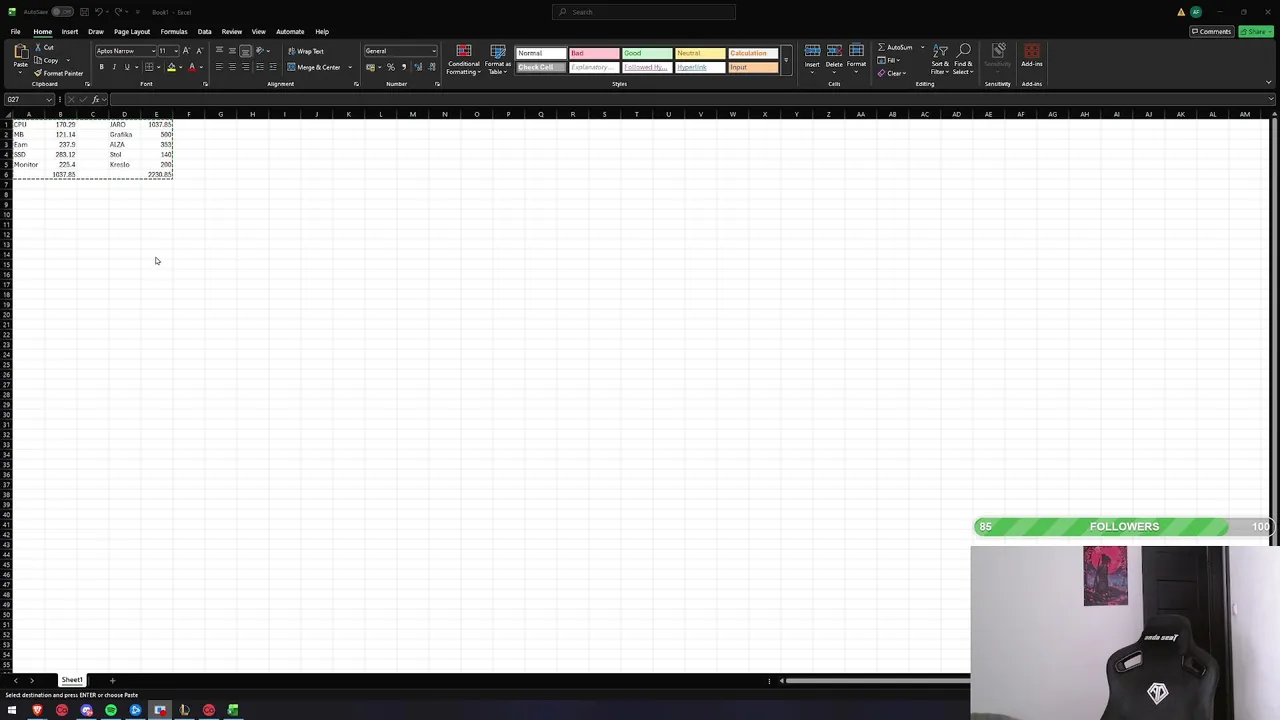Expand the cell styles gallery
This screenshot has height=720, width=1280.
786,61
